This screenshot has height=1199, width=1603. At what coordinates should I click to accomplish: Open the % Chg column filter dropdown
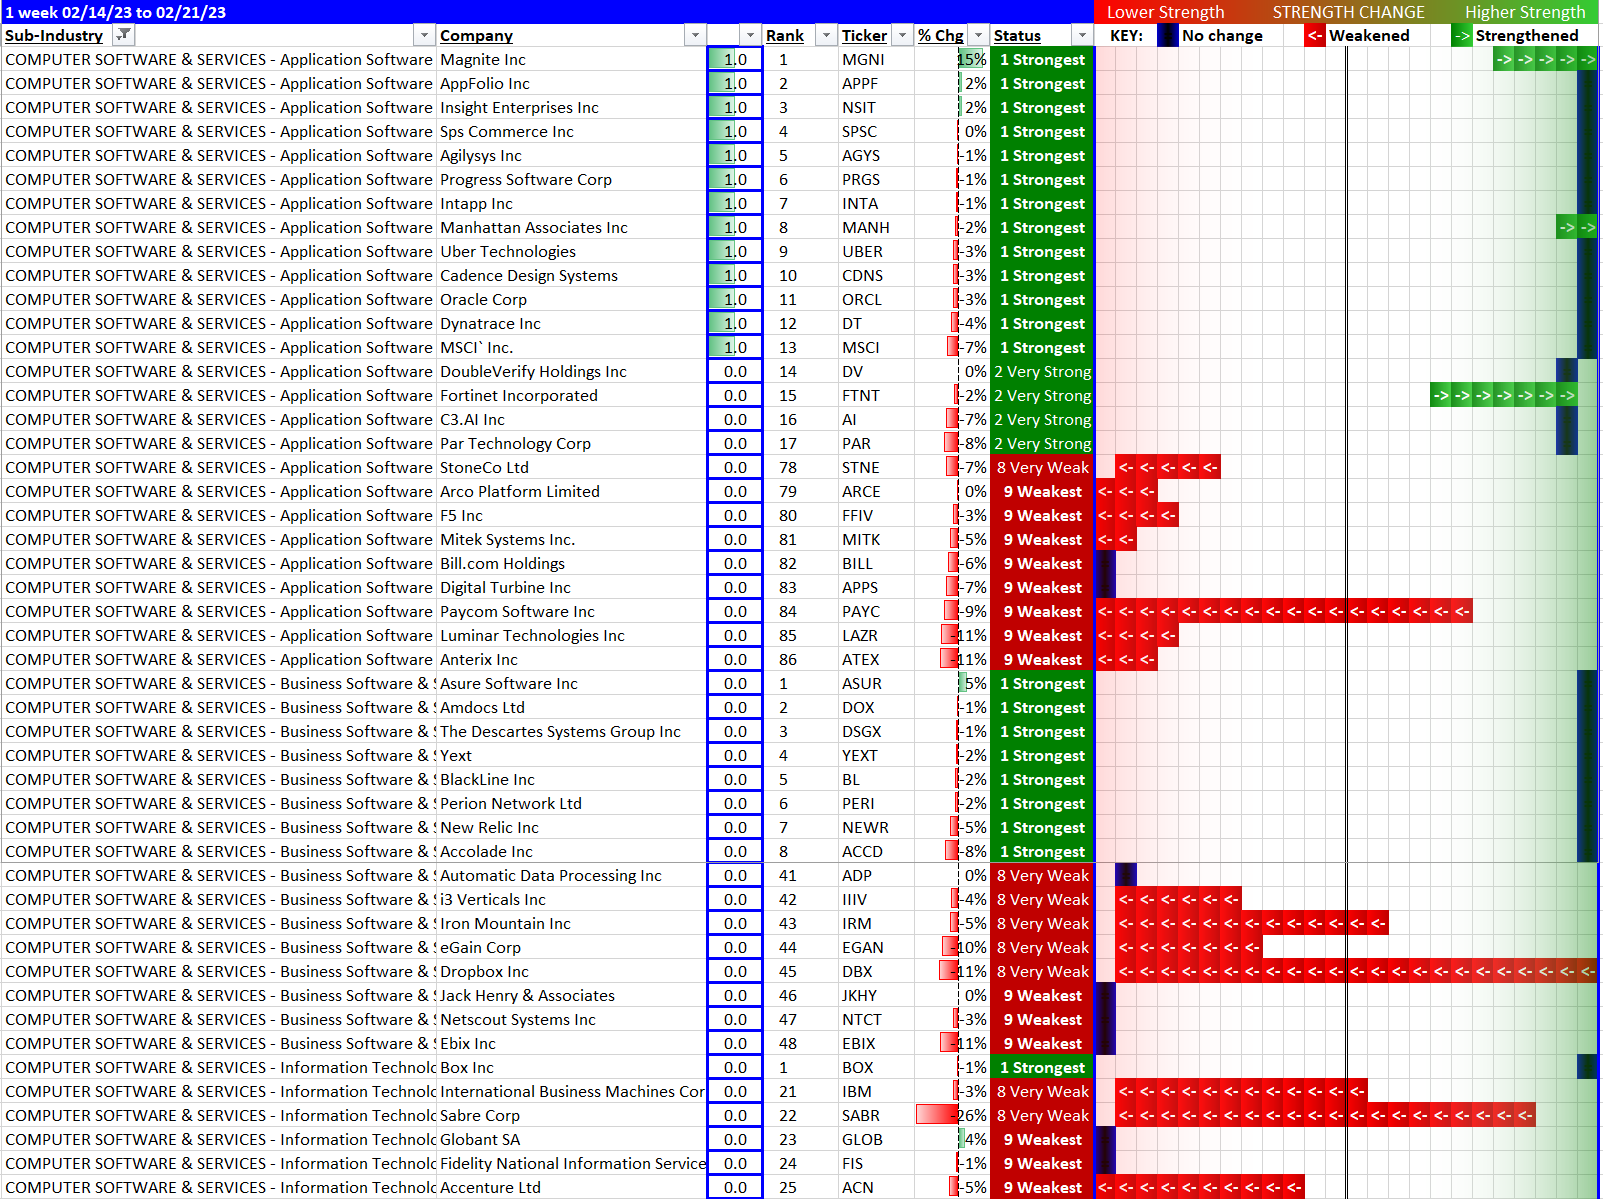978,36
